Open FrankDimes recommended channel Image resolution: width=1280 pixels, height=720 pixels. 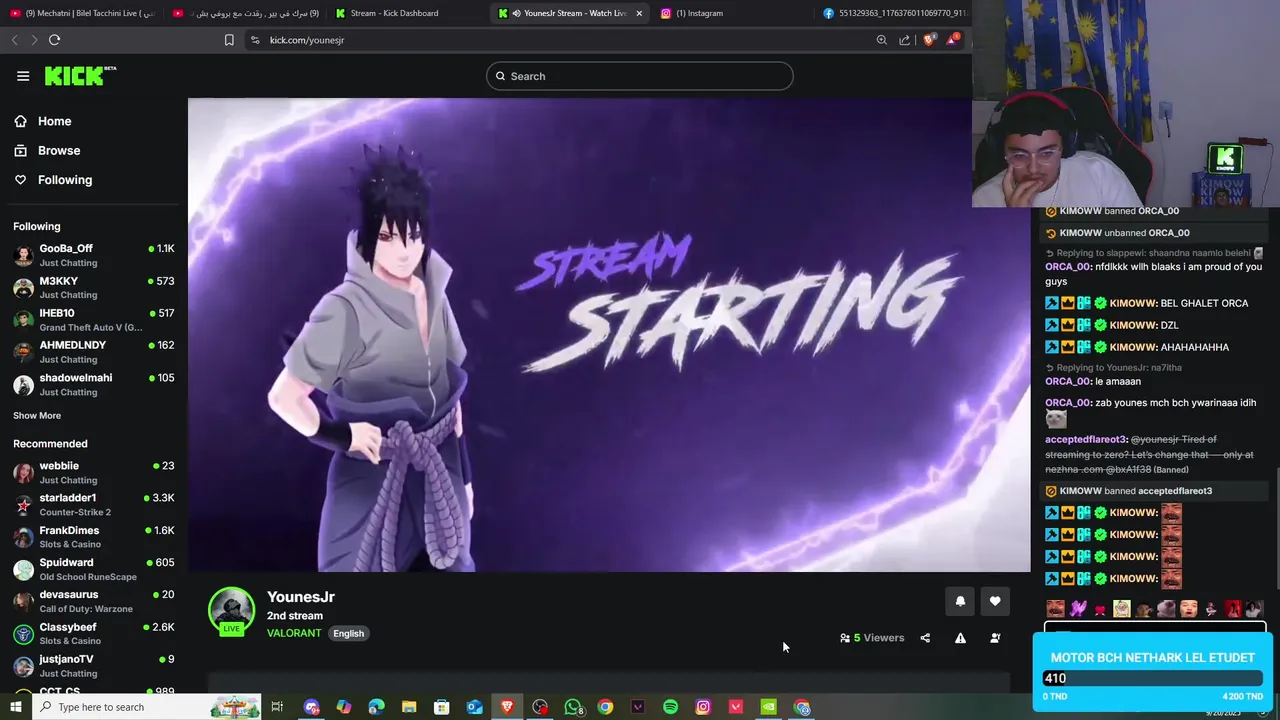94,537
